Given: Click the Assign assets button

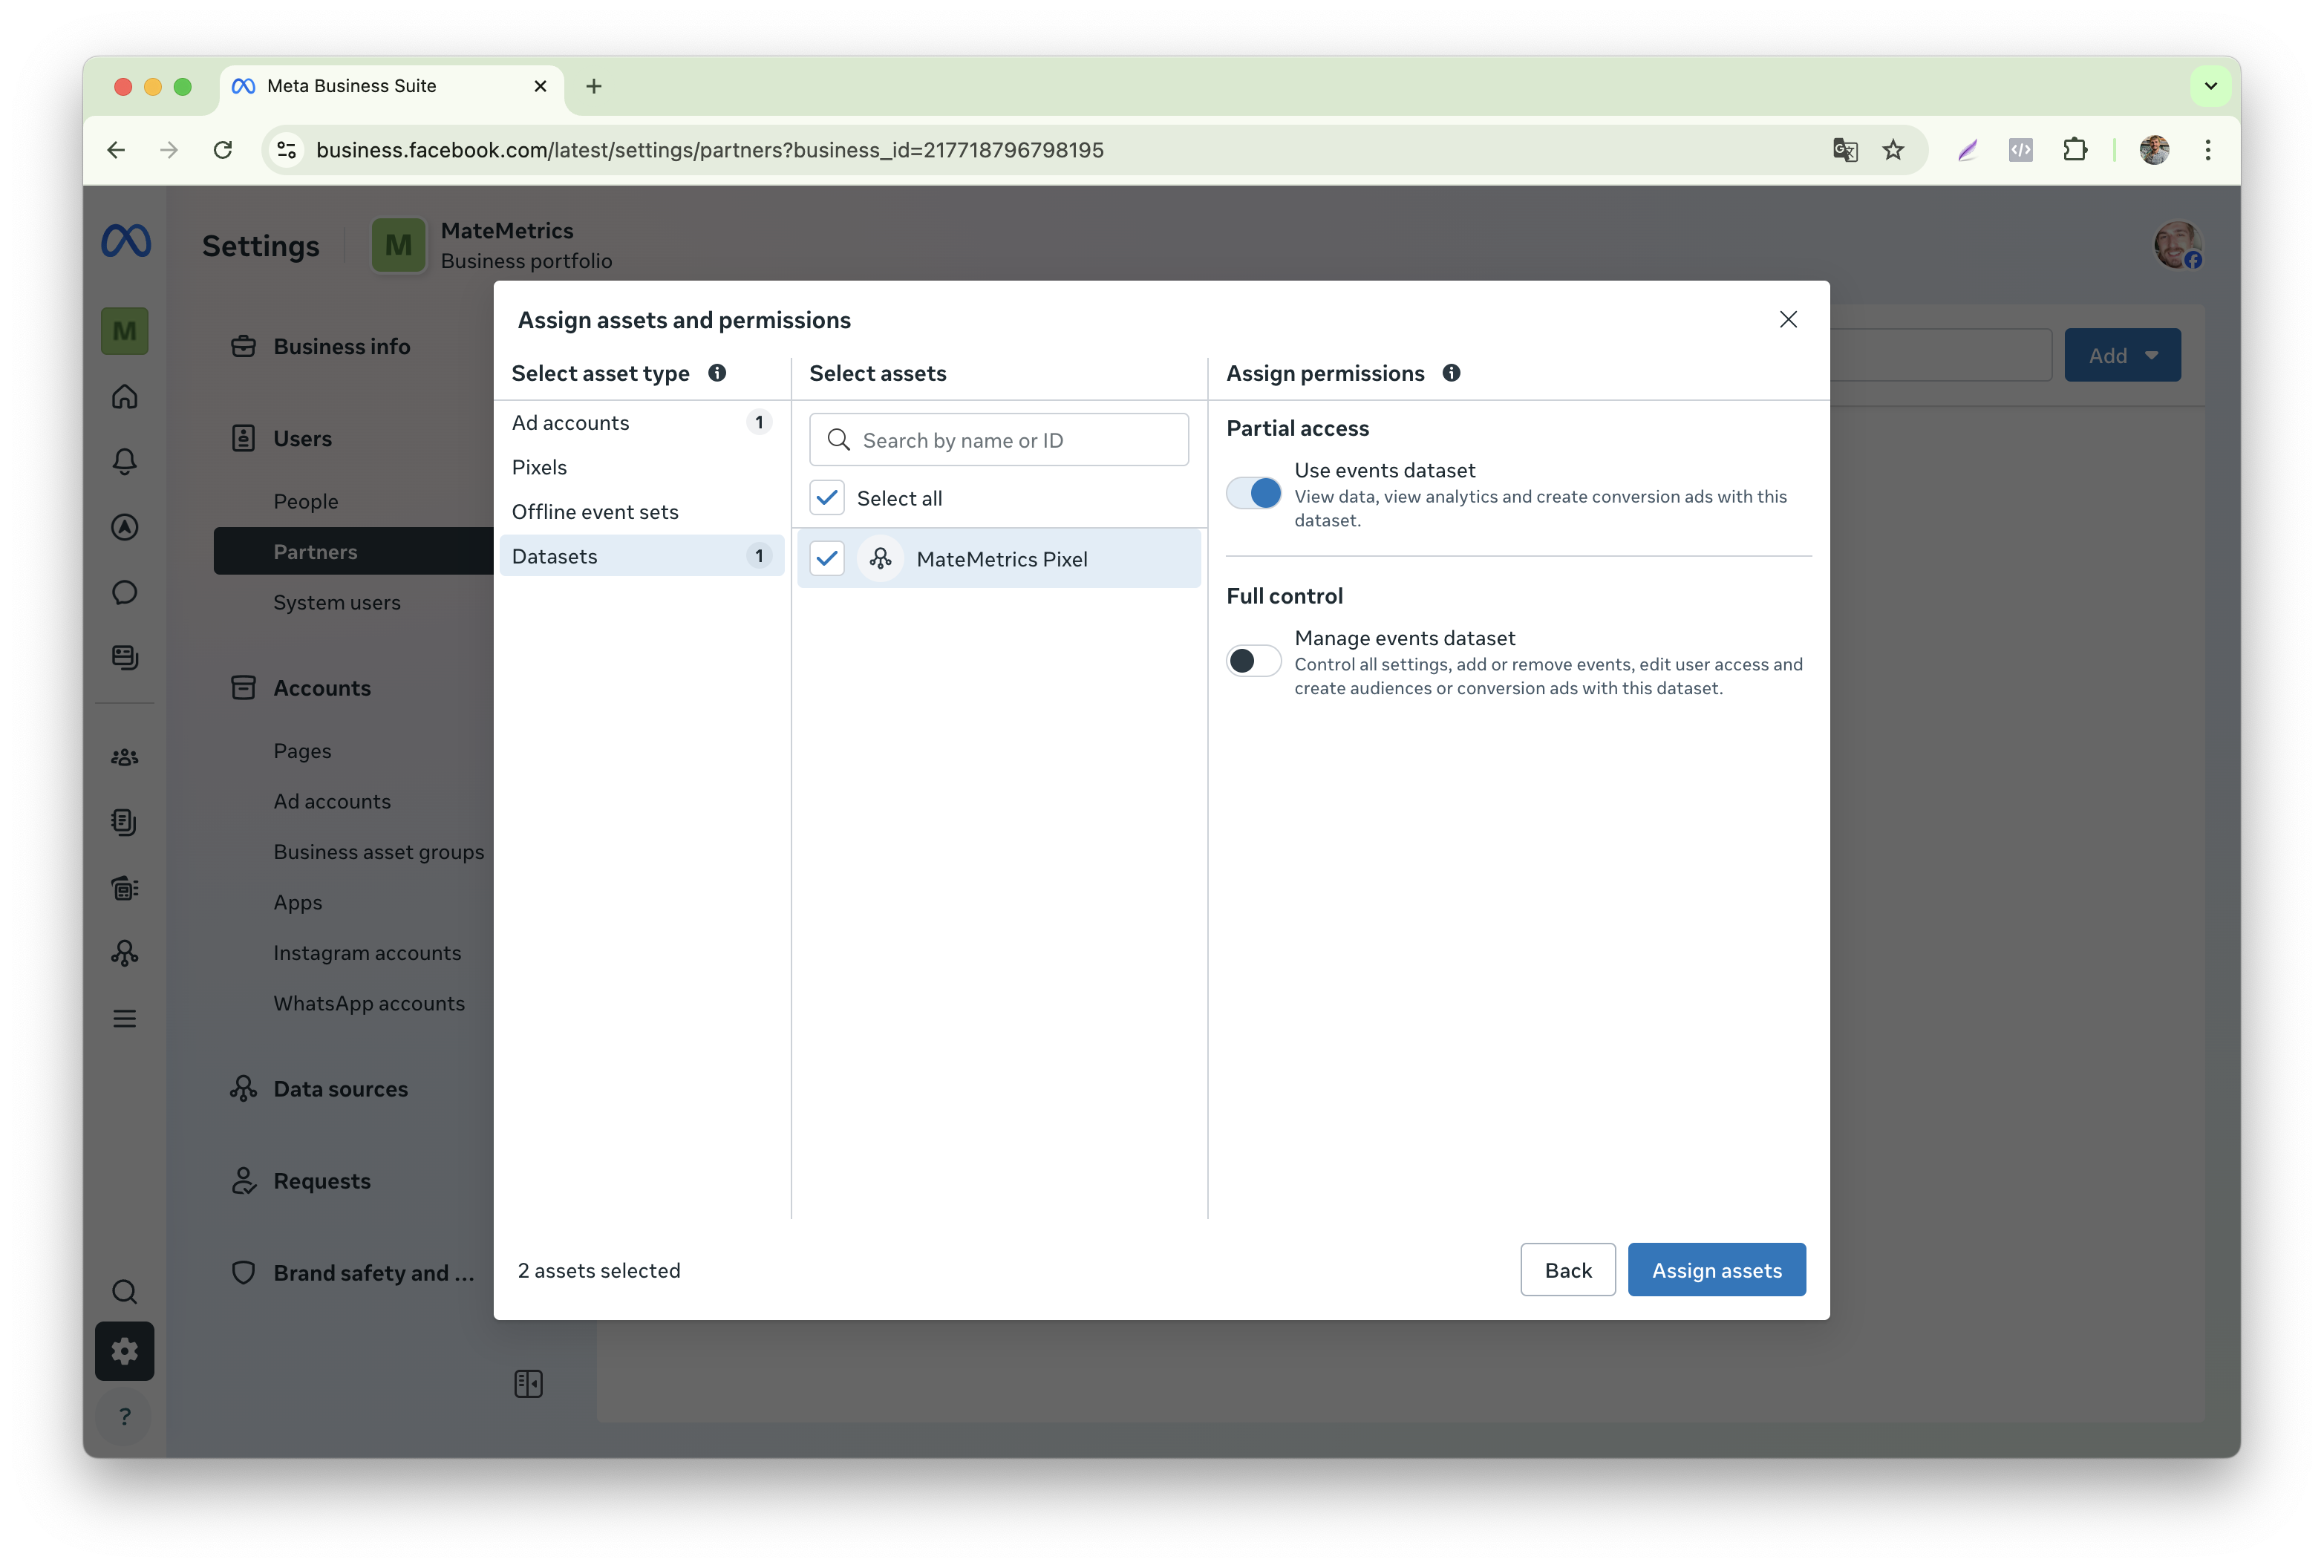Looking at the screenshot, I should pyautogui.click(x=1716, y=1270).
